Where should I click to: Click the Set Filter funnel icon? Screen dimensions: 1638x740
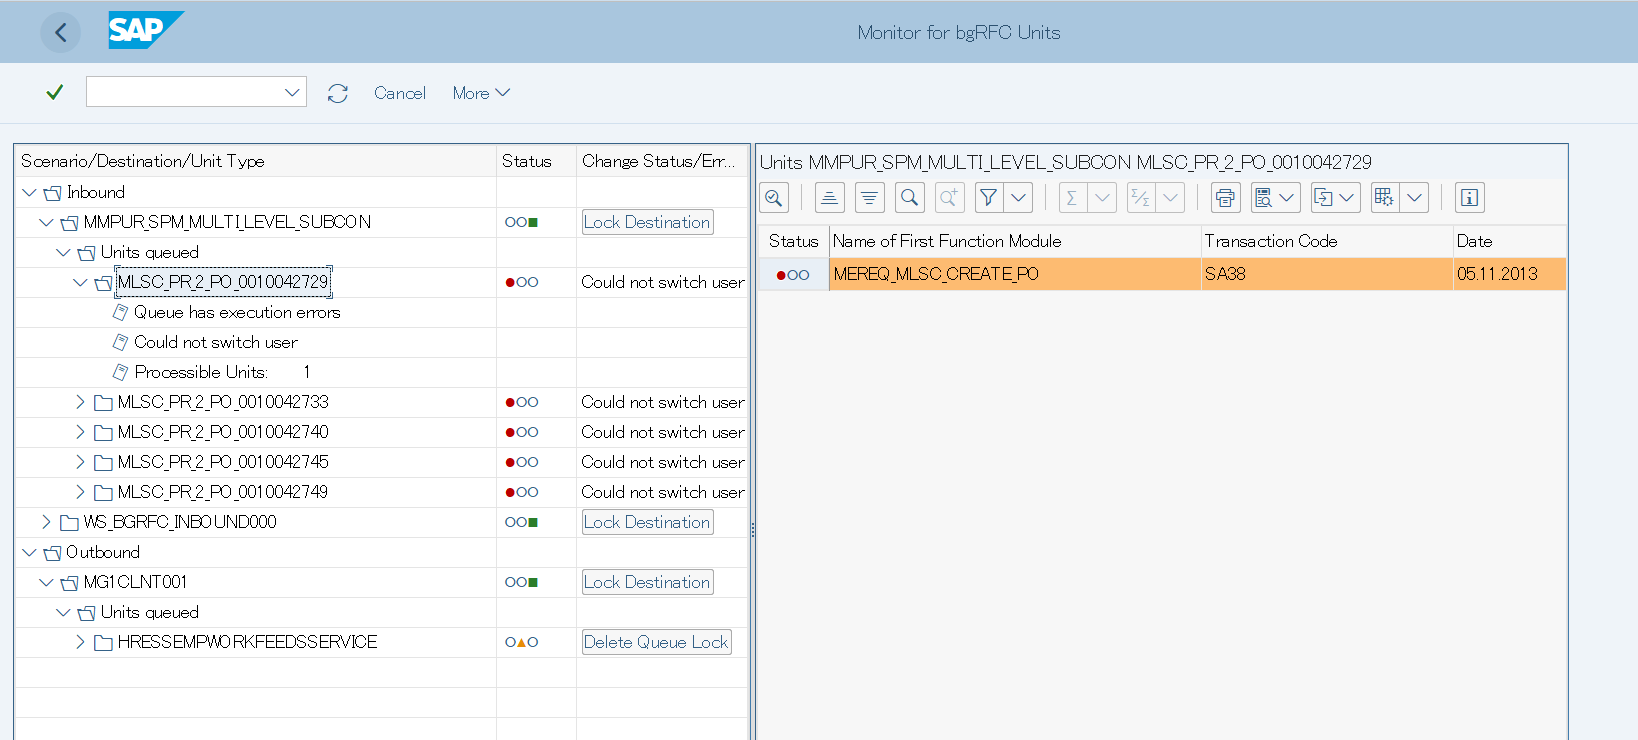pyautogui.click(x=989, y=198)
